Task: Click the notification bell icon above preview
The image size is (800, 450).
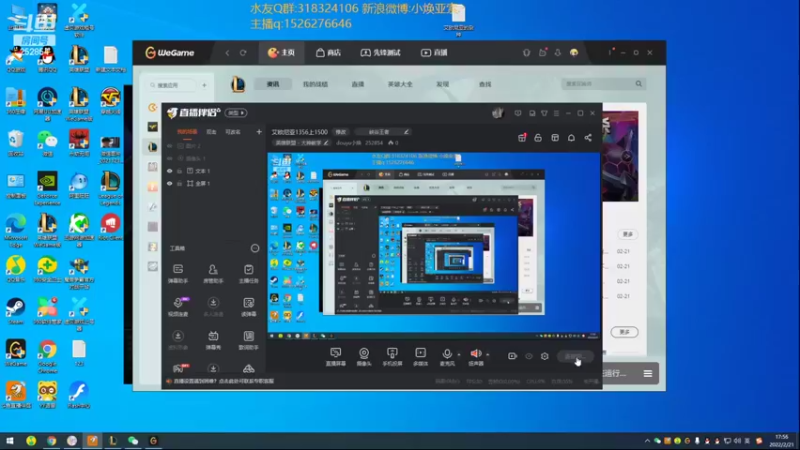Action: [571, 138]
